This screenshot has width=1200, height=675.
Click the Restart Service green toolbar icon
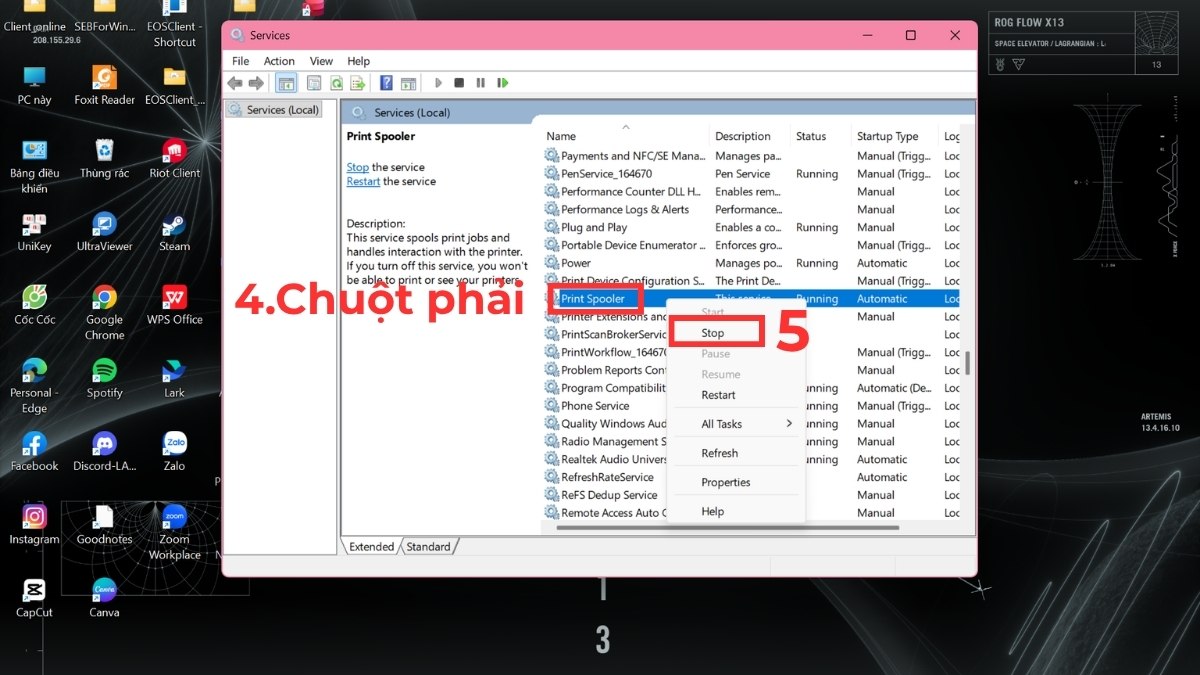pyautogui.click(x=503, y=83)
